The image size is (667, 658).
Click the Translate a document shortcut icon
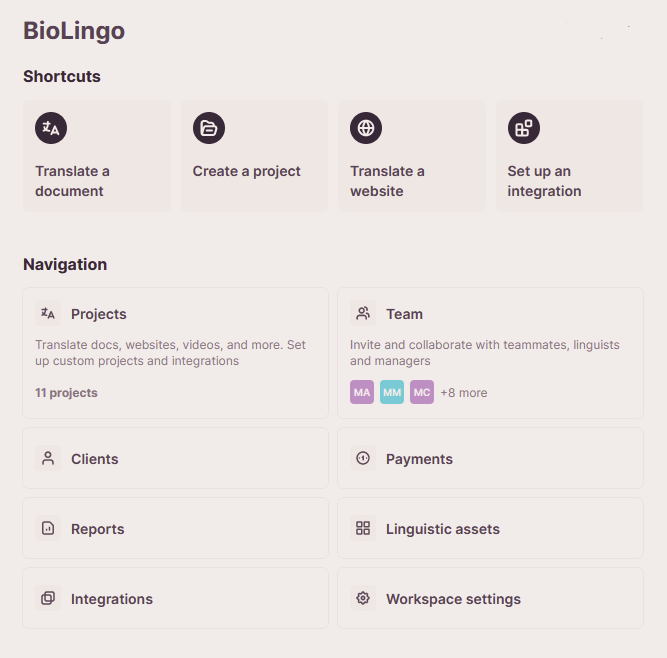[51, 128]
